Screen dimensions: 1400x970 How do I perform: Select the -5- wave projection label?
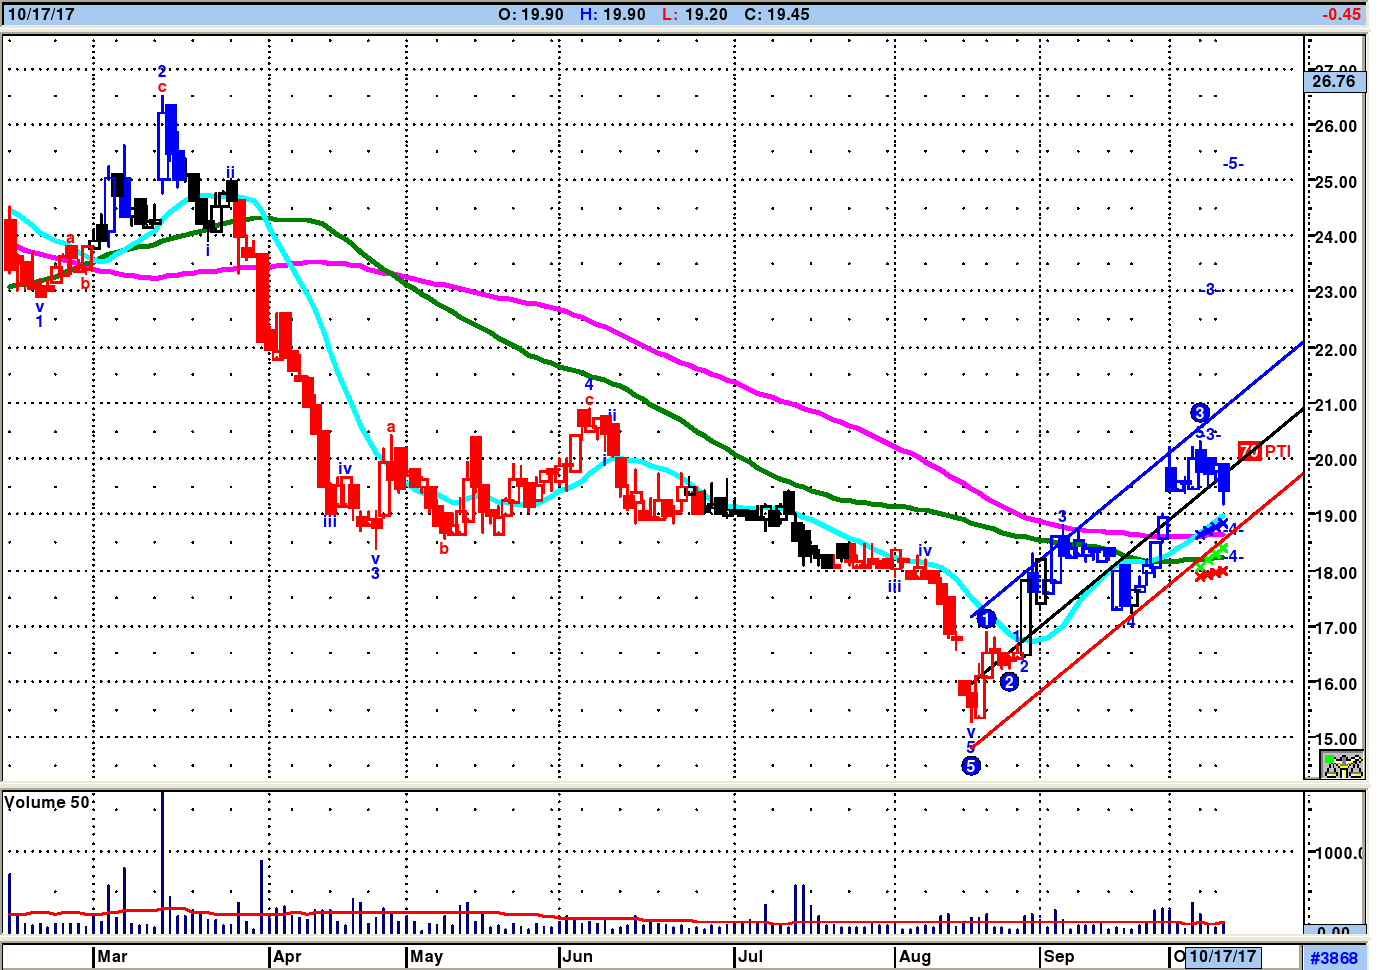(1233, 164)
